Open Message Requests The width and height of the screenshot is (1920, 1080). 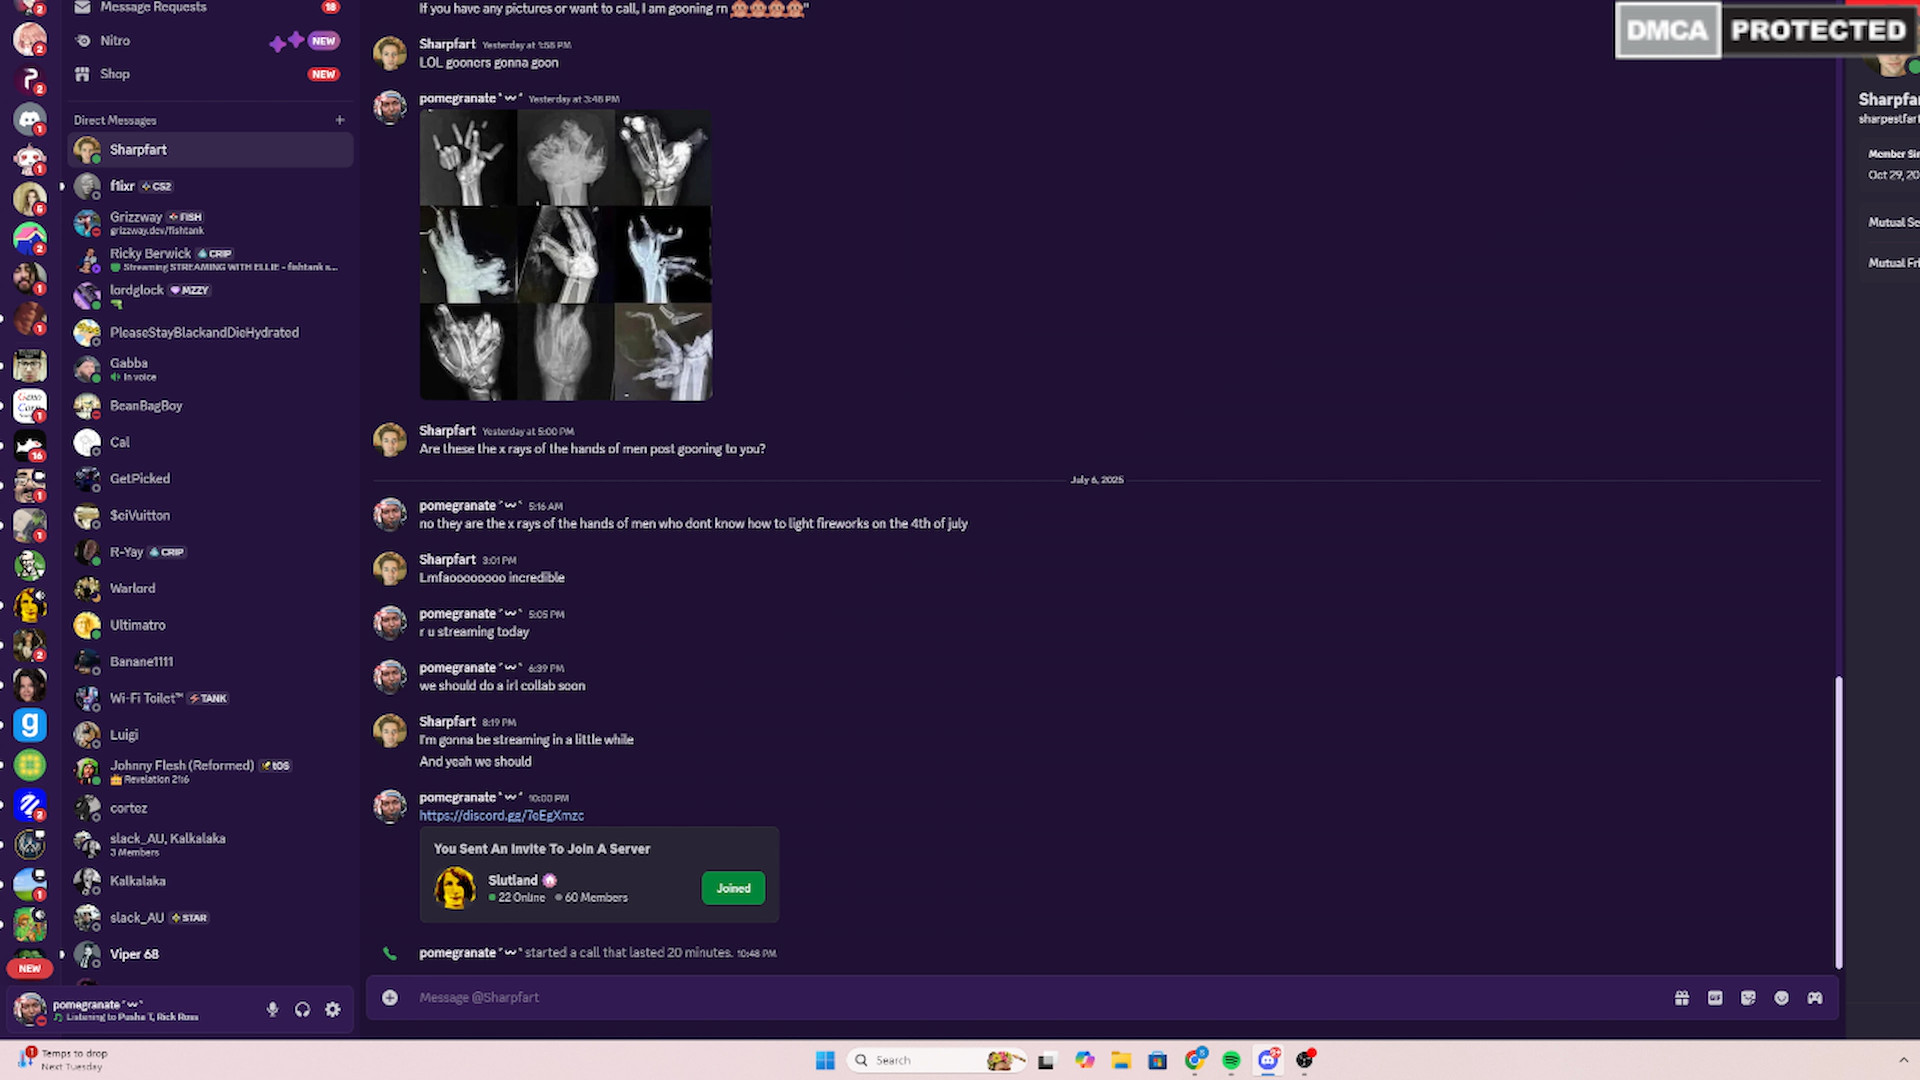pos(210,8)
